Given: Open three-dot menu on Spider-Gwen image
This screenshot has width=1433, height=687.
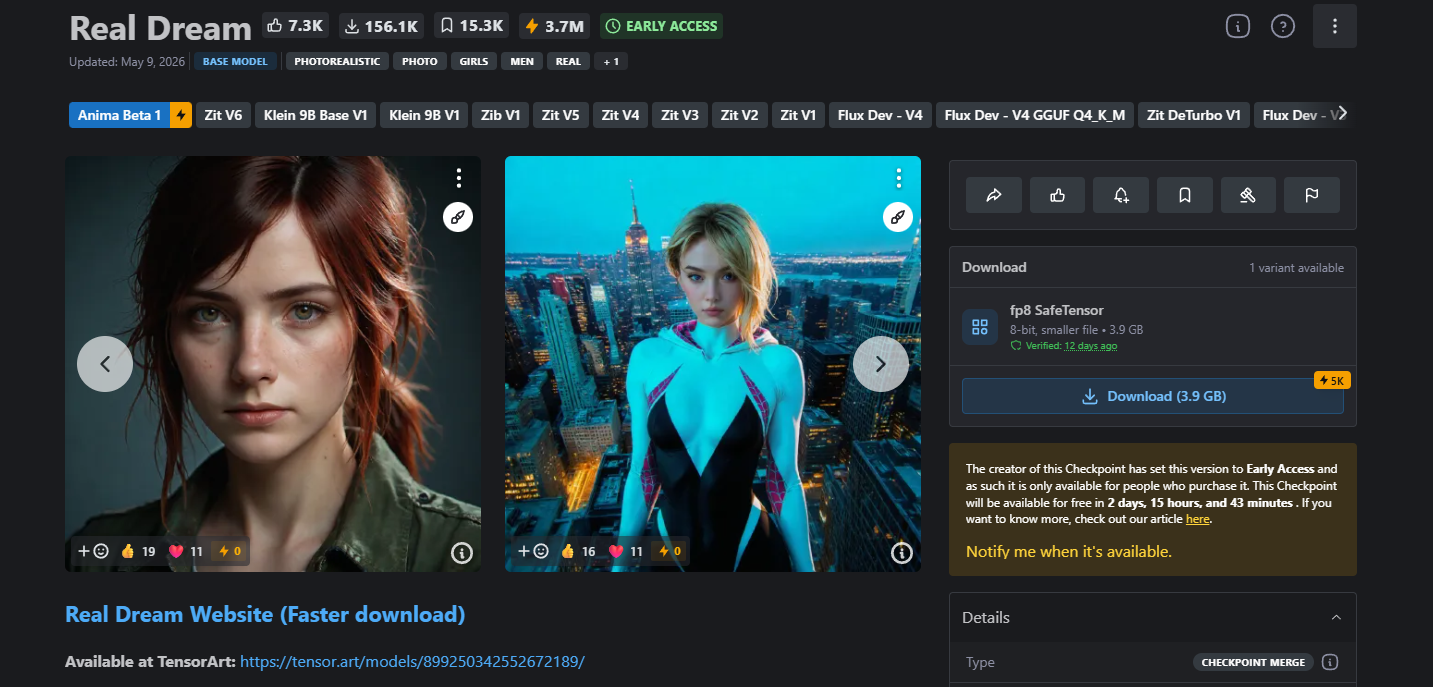Looking at the screenshot, I should (x=899, y=178).
